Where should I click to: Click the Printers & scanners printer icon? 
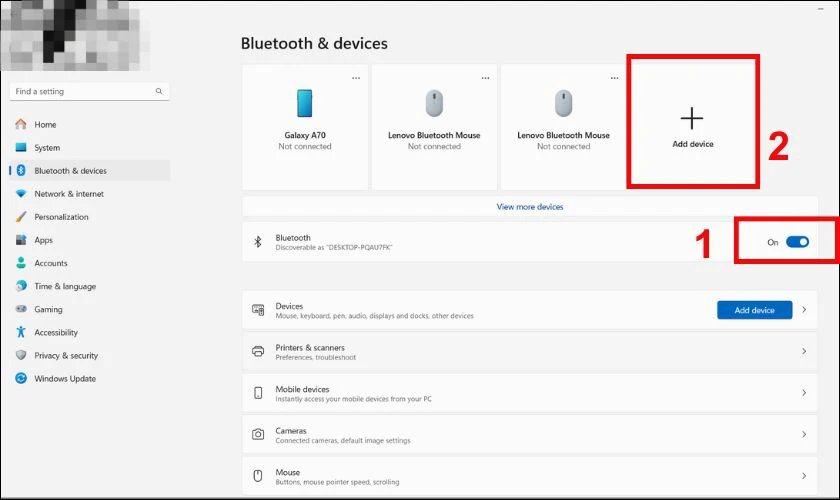(x=258, y=351)
